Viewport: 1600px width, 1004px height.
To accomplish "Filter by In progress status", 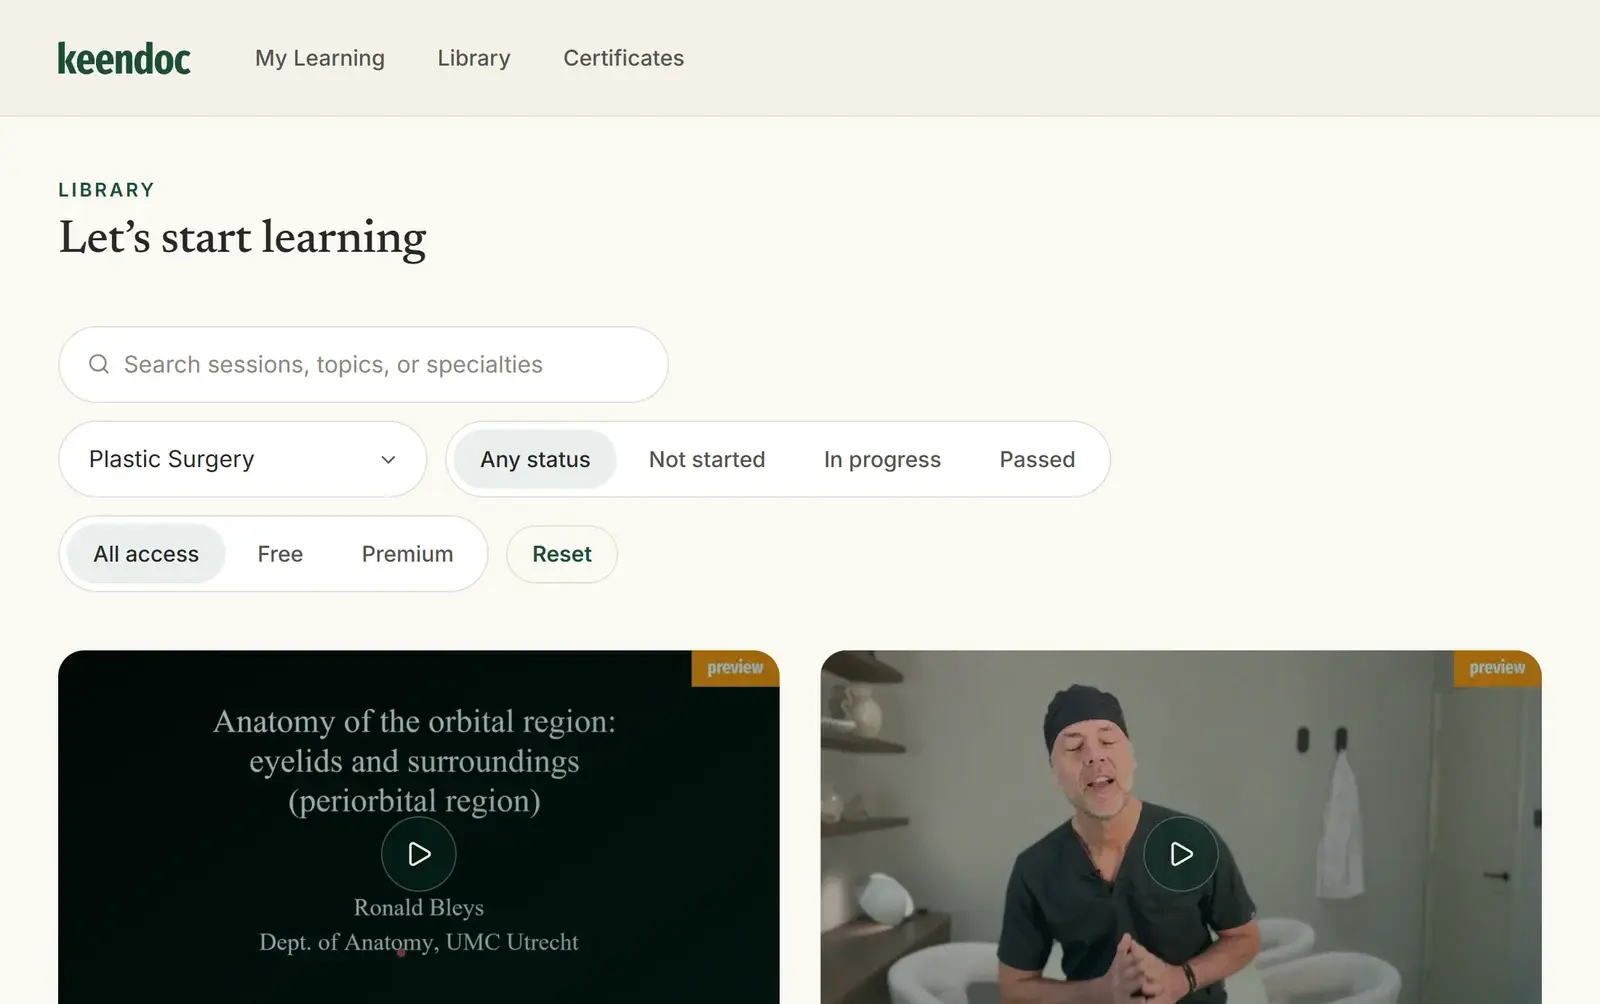I will [x=882, y=459].
